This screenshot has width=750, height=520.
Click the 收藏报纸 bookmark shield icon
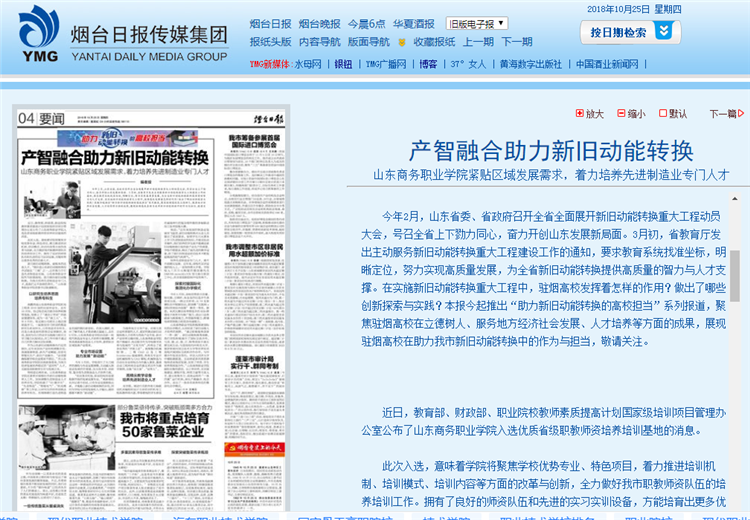click(402, 43)
